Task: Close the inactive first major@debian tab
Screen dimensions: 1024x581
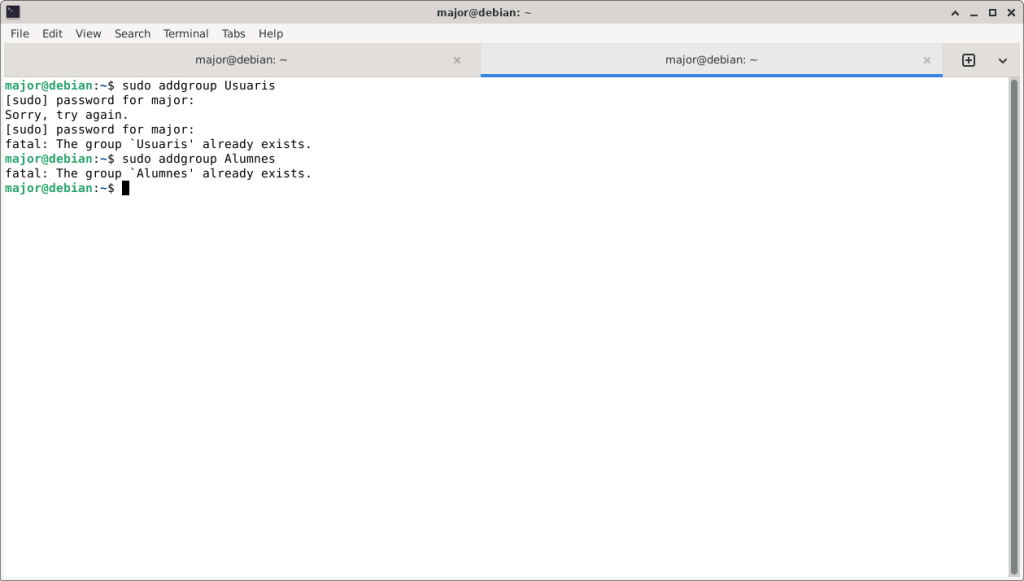Action: pyautogui.click(x=457, y=60)
